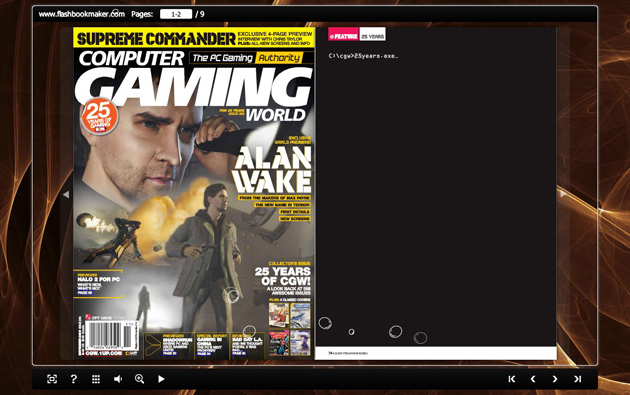Jump to first page icon

tap(511, 379)
